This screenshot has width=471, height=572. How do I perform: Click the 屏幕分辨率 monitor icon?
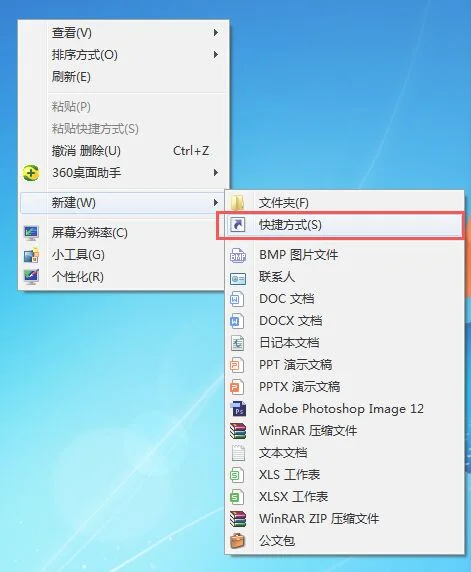click(31, 233)
